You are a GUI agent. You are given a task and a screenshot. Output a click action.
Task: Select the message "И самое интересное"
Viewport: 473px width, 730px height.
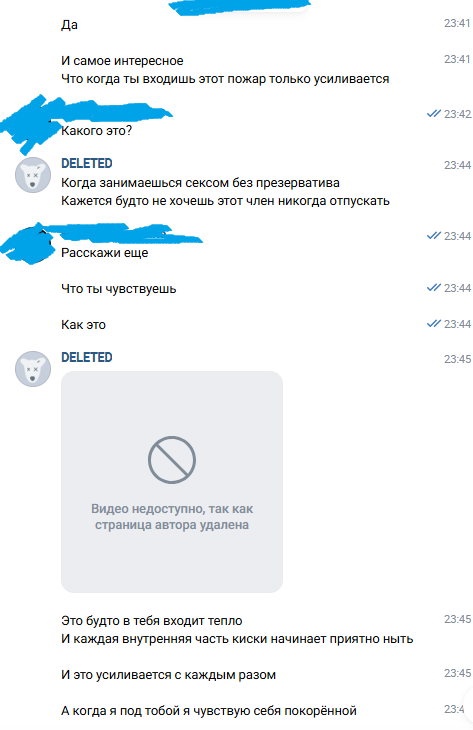pyautogui.click(x=122, y=61)
